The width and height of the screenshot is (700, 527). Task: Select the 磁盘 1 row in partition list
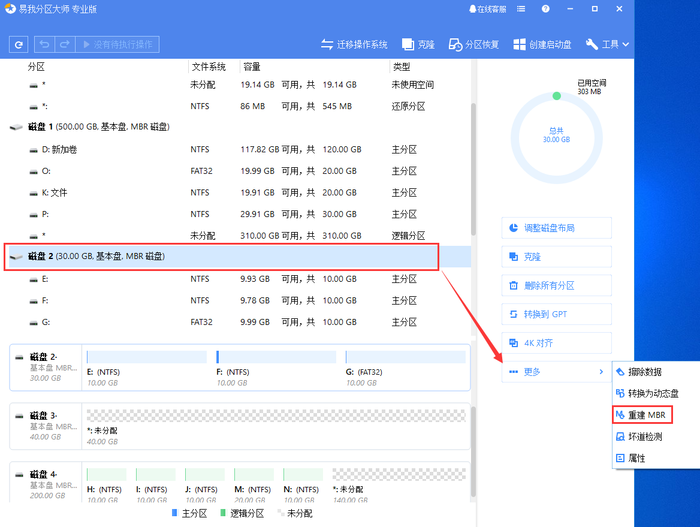coord(100,127)
